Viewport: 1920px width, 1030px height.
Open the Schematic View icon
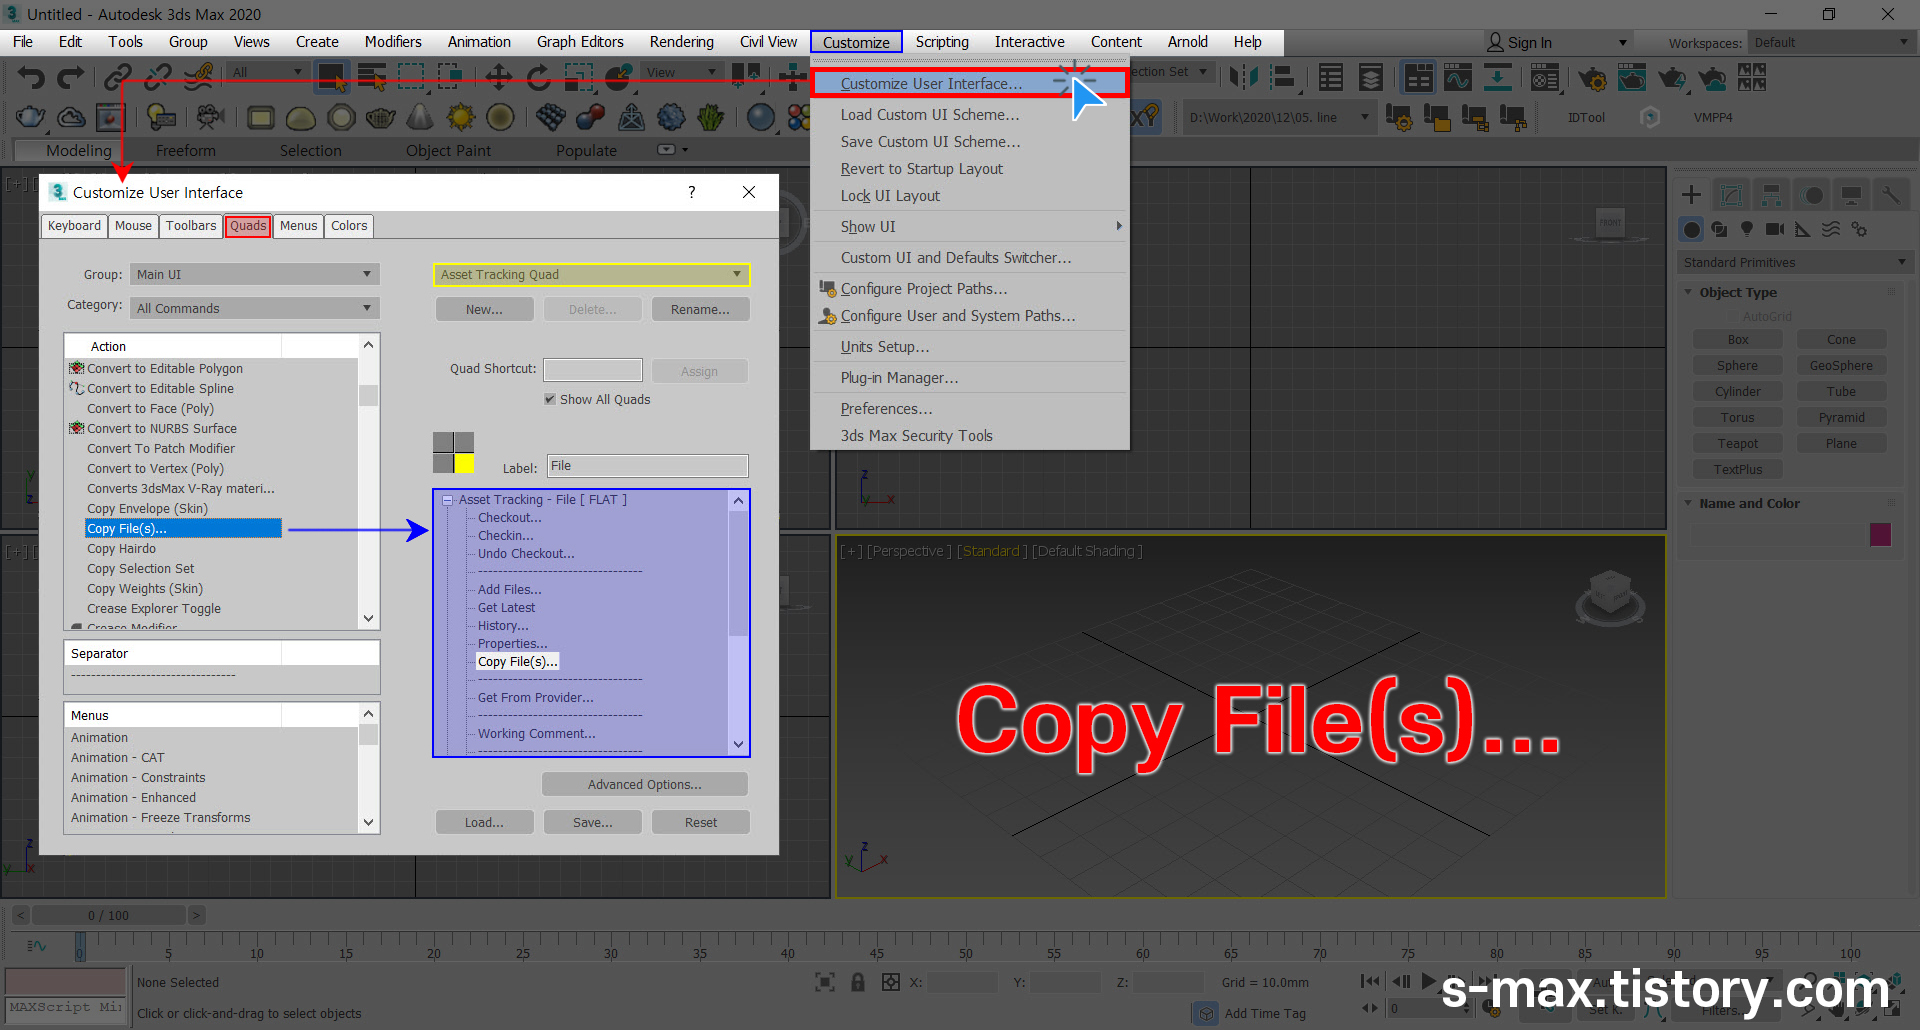coord(1498,77)
